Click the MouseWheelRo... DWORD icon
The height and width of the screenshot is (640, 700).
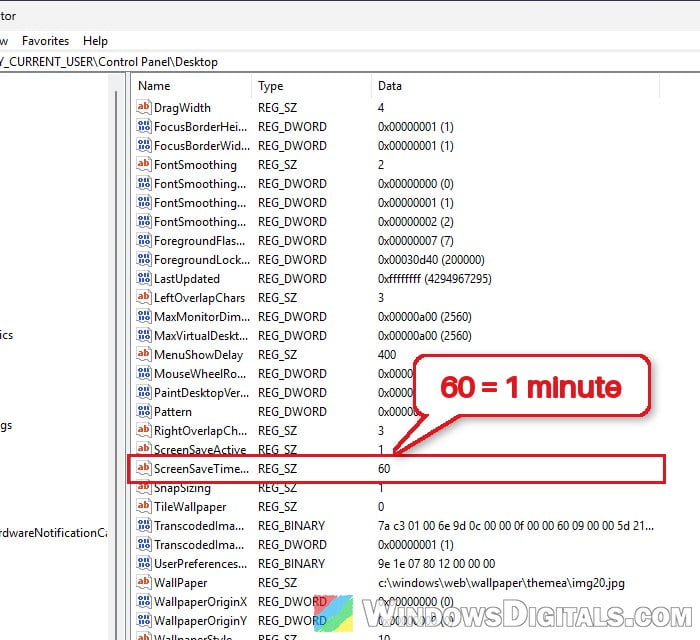point(143,373)
